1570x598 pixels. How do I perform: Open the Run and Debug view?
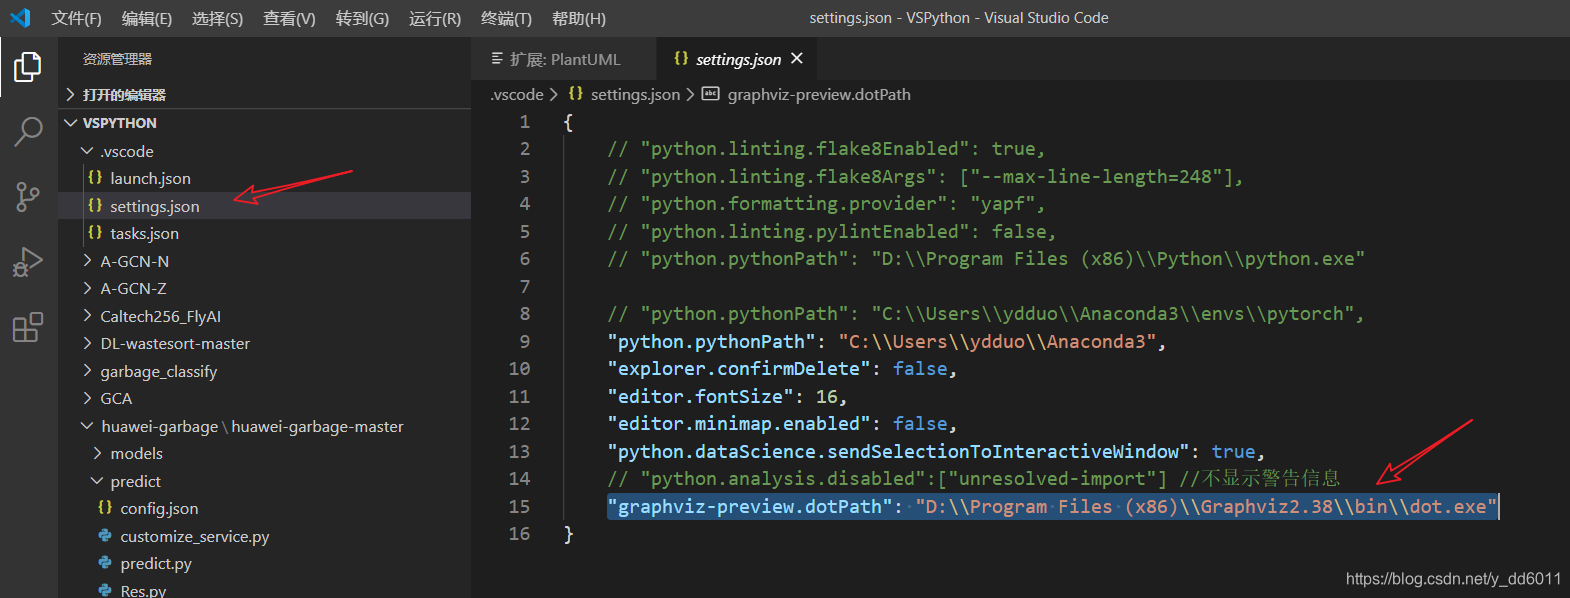pyautogui.click(x=28, y=262)
